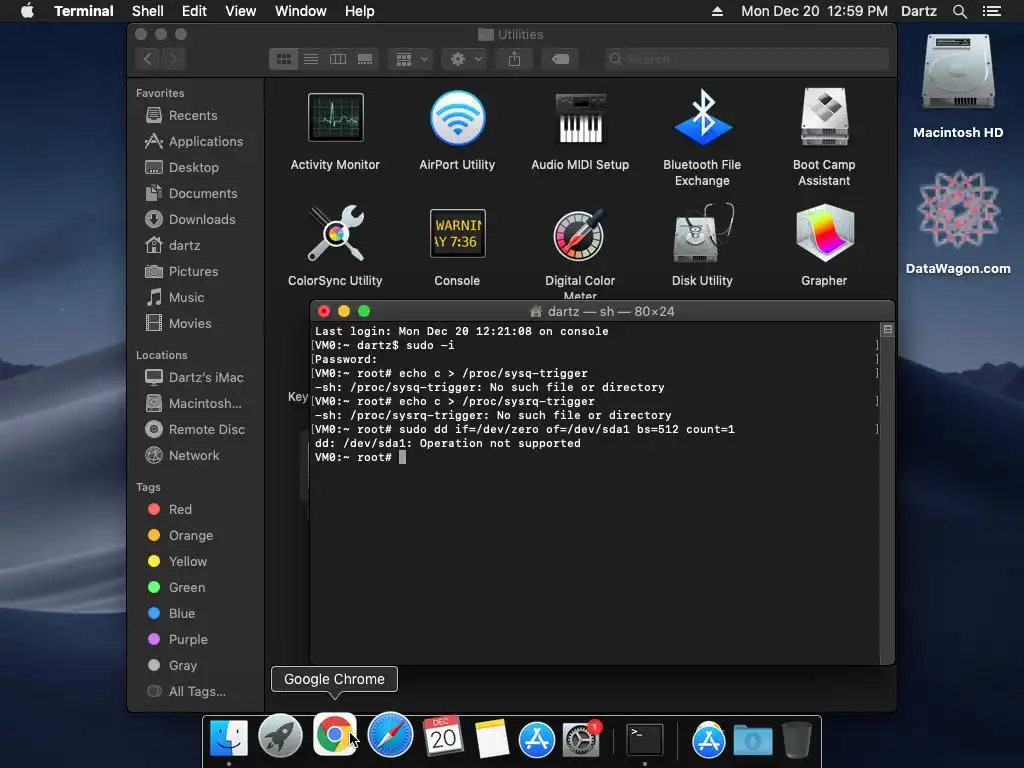This screenshot has height=768, width=1024.
Task: Click Finder Edit Tags toolbar button
Action: pos(560,59)
